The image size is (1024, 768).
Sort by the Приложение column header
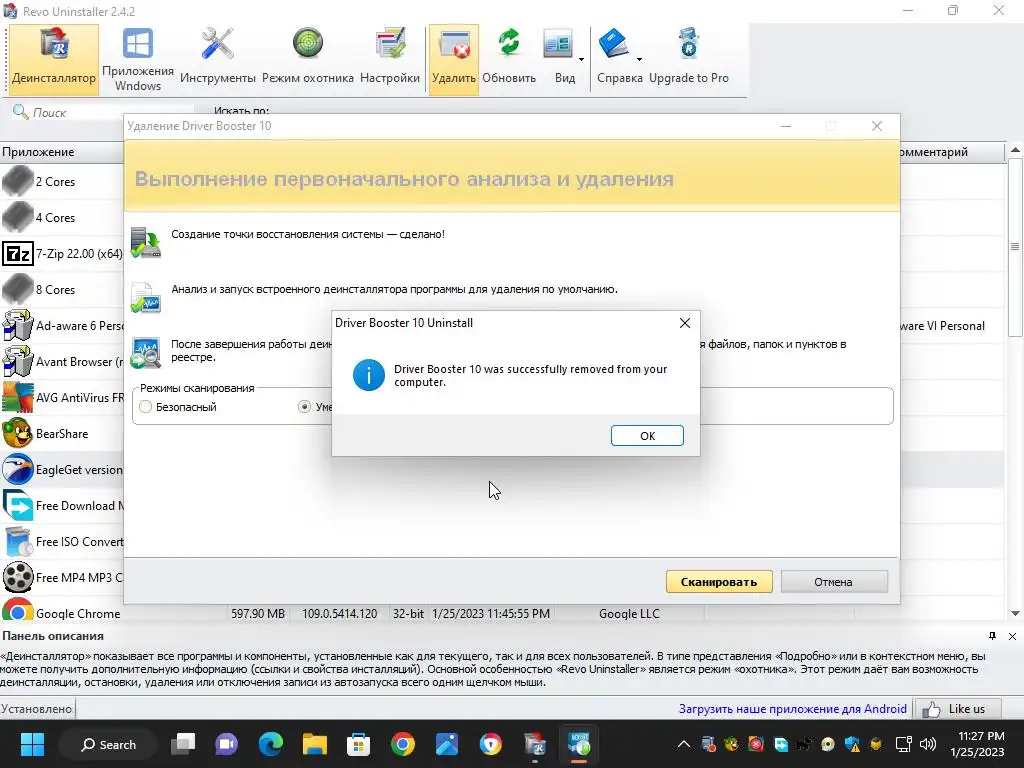(x=62, y=152)
